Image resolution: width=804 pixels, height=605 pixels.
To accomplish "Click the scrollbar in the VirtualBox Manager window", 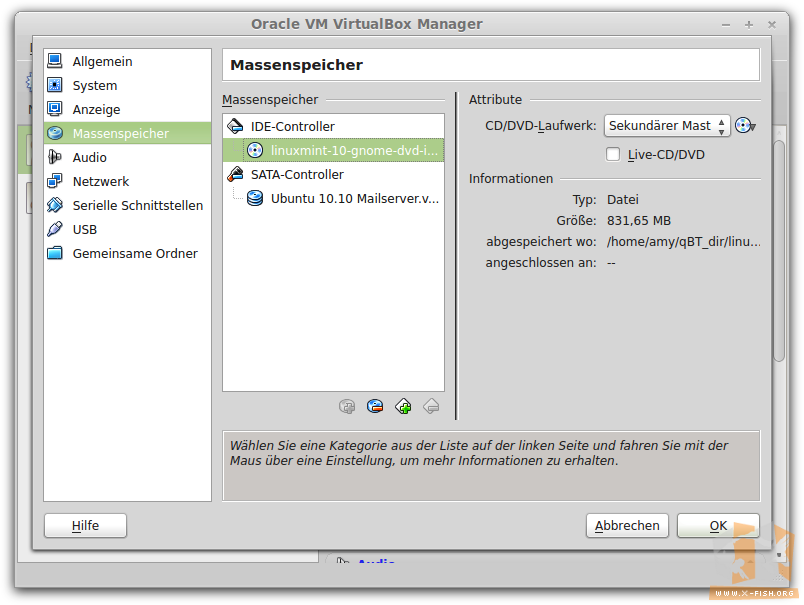I will pos(779,250).
